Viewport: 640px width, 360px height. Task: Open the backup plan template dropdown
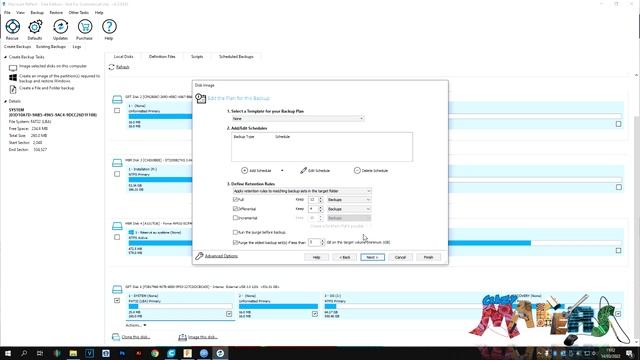298,118
